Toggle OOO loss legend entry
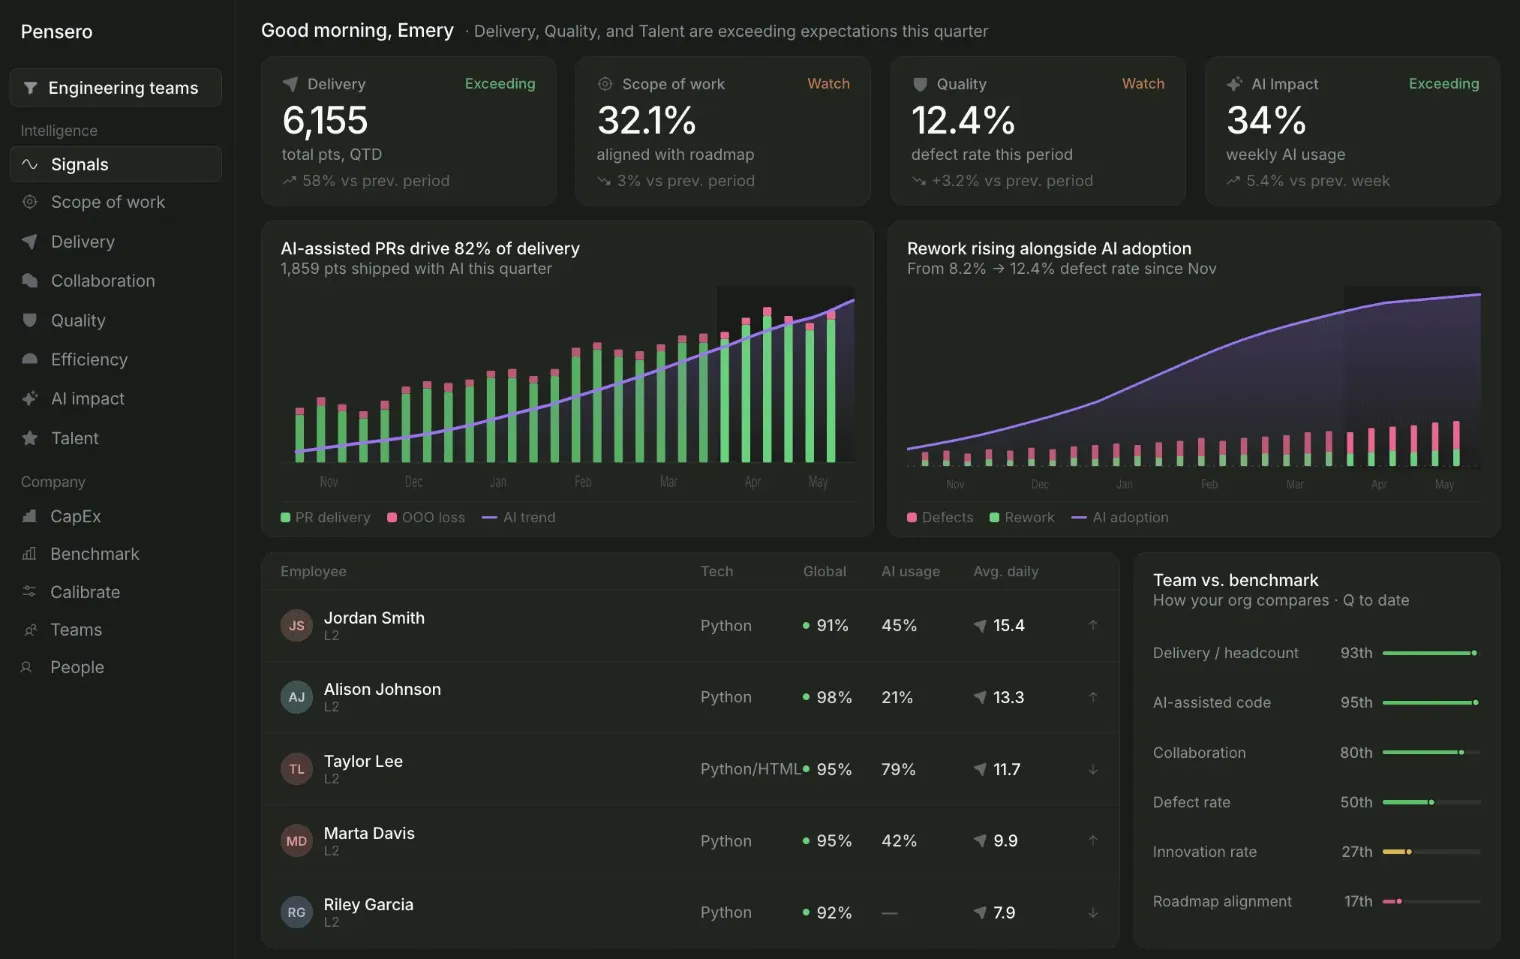This screenshot has height=959, width=1520. [x=426, y=517]
